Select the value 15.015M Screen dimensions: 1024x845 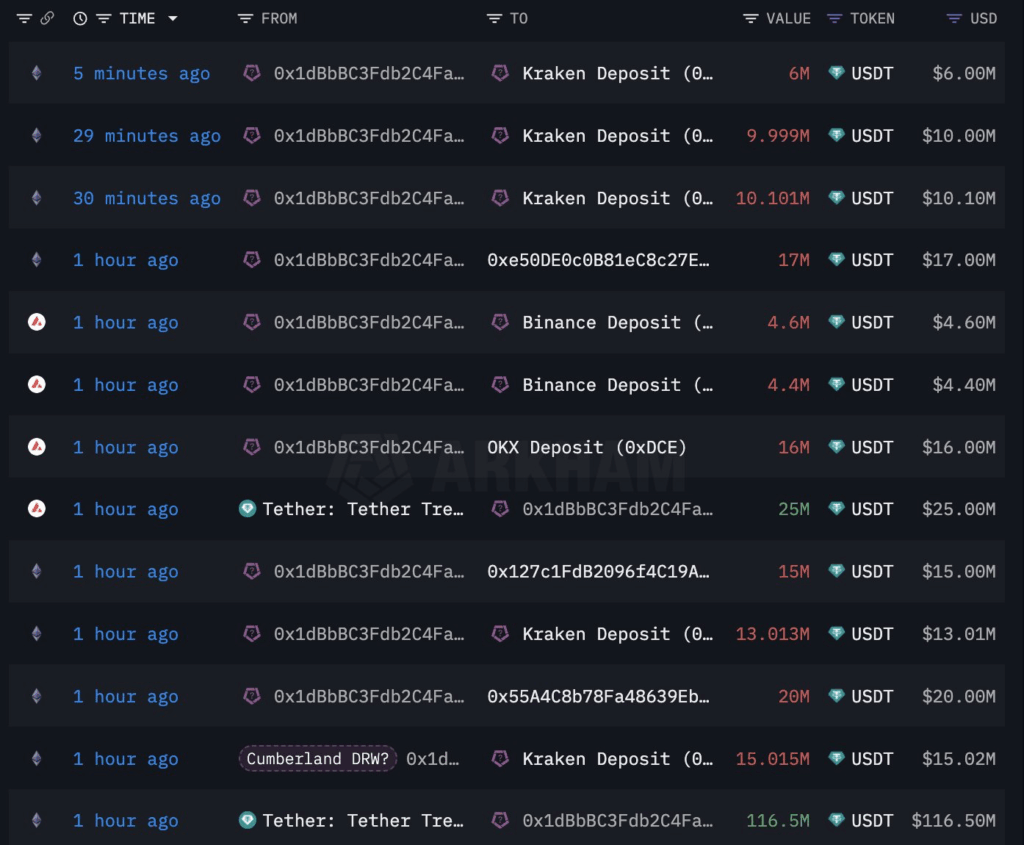click(x=773, y=759)
